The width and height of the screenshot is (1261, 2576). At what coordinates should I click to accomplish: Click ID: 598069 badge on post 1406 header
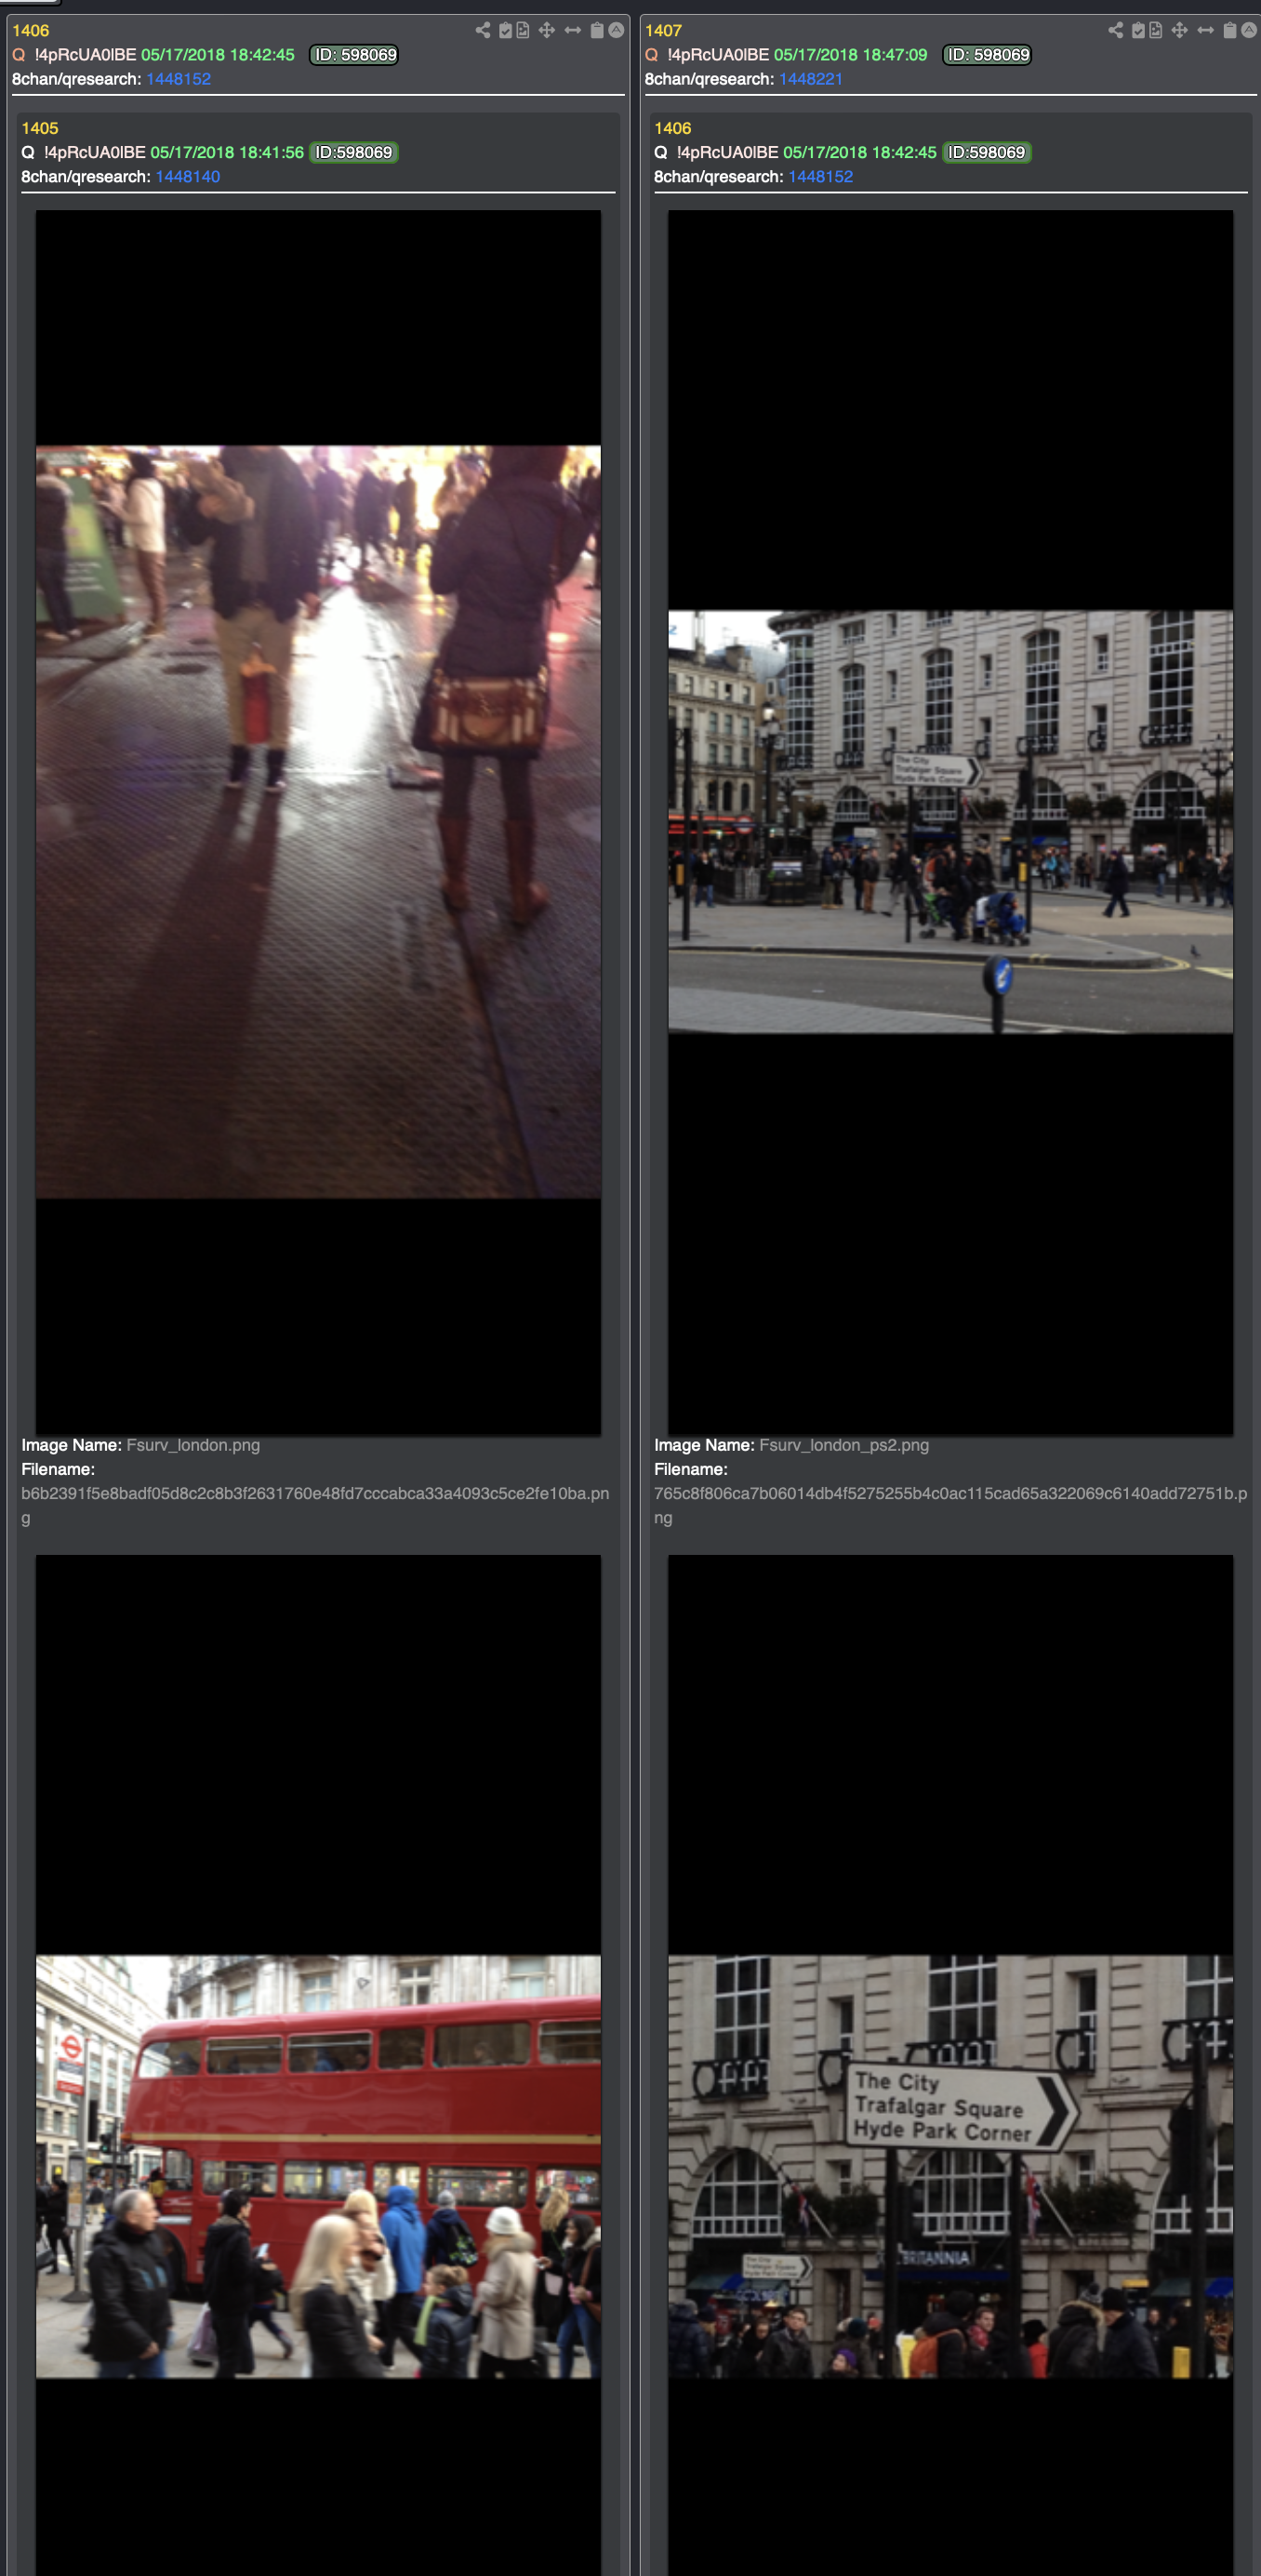point(354,55)
